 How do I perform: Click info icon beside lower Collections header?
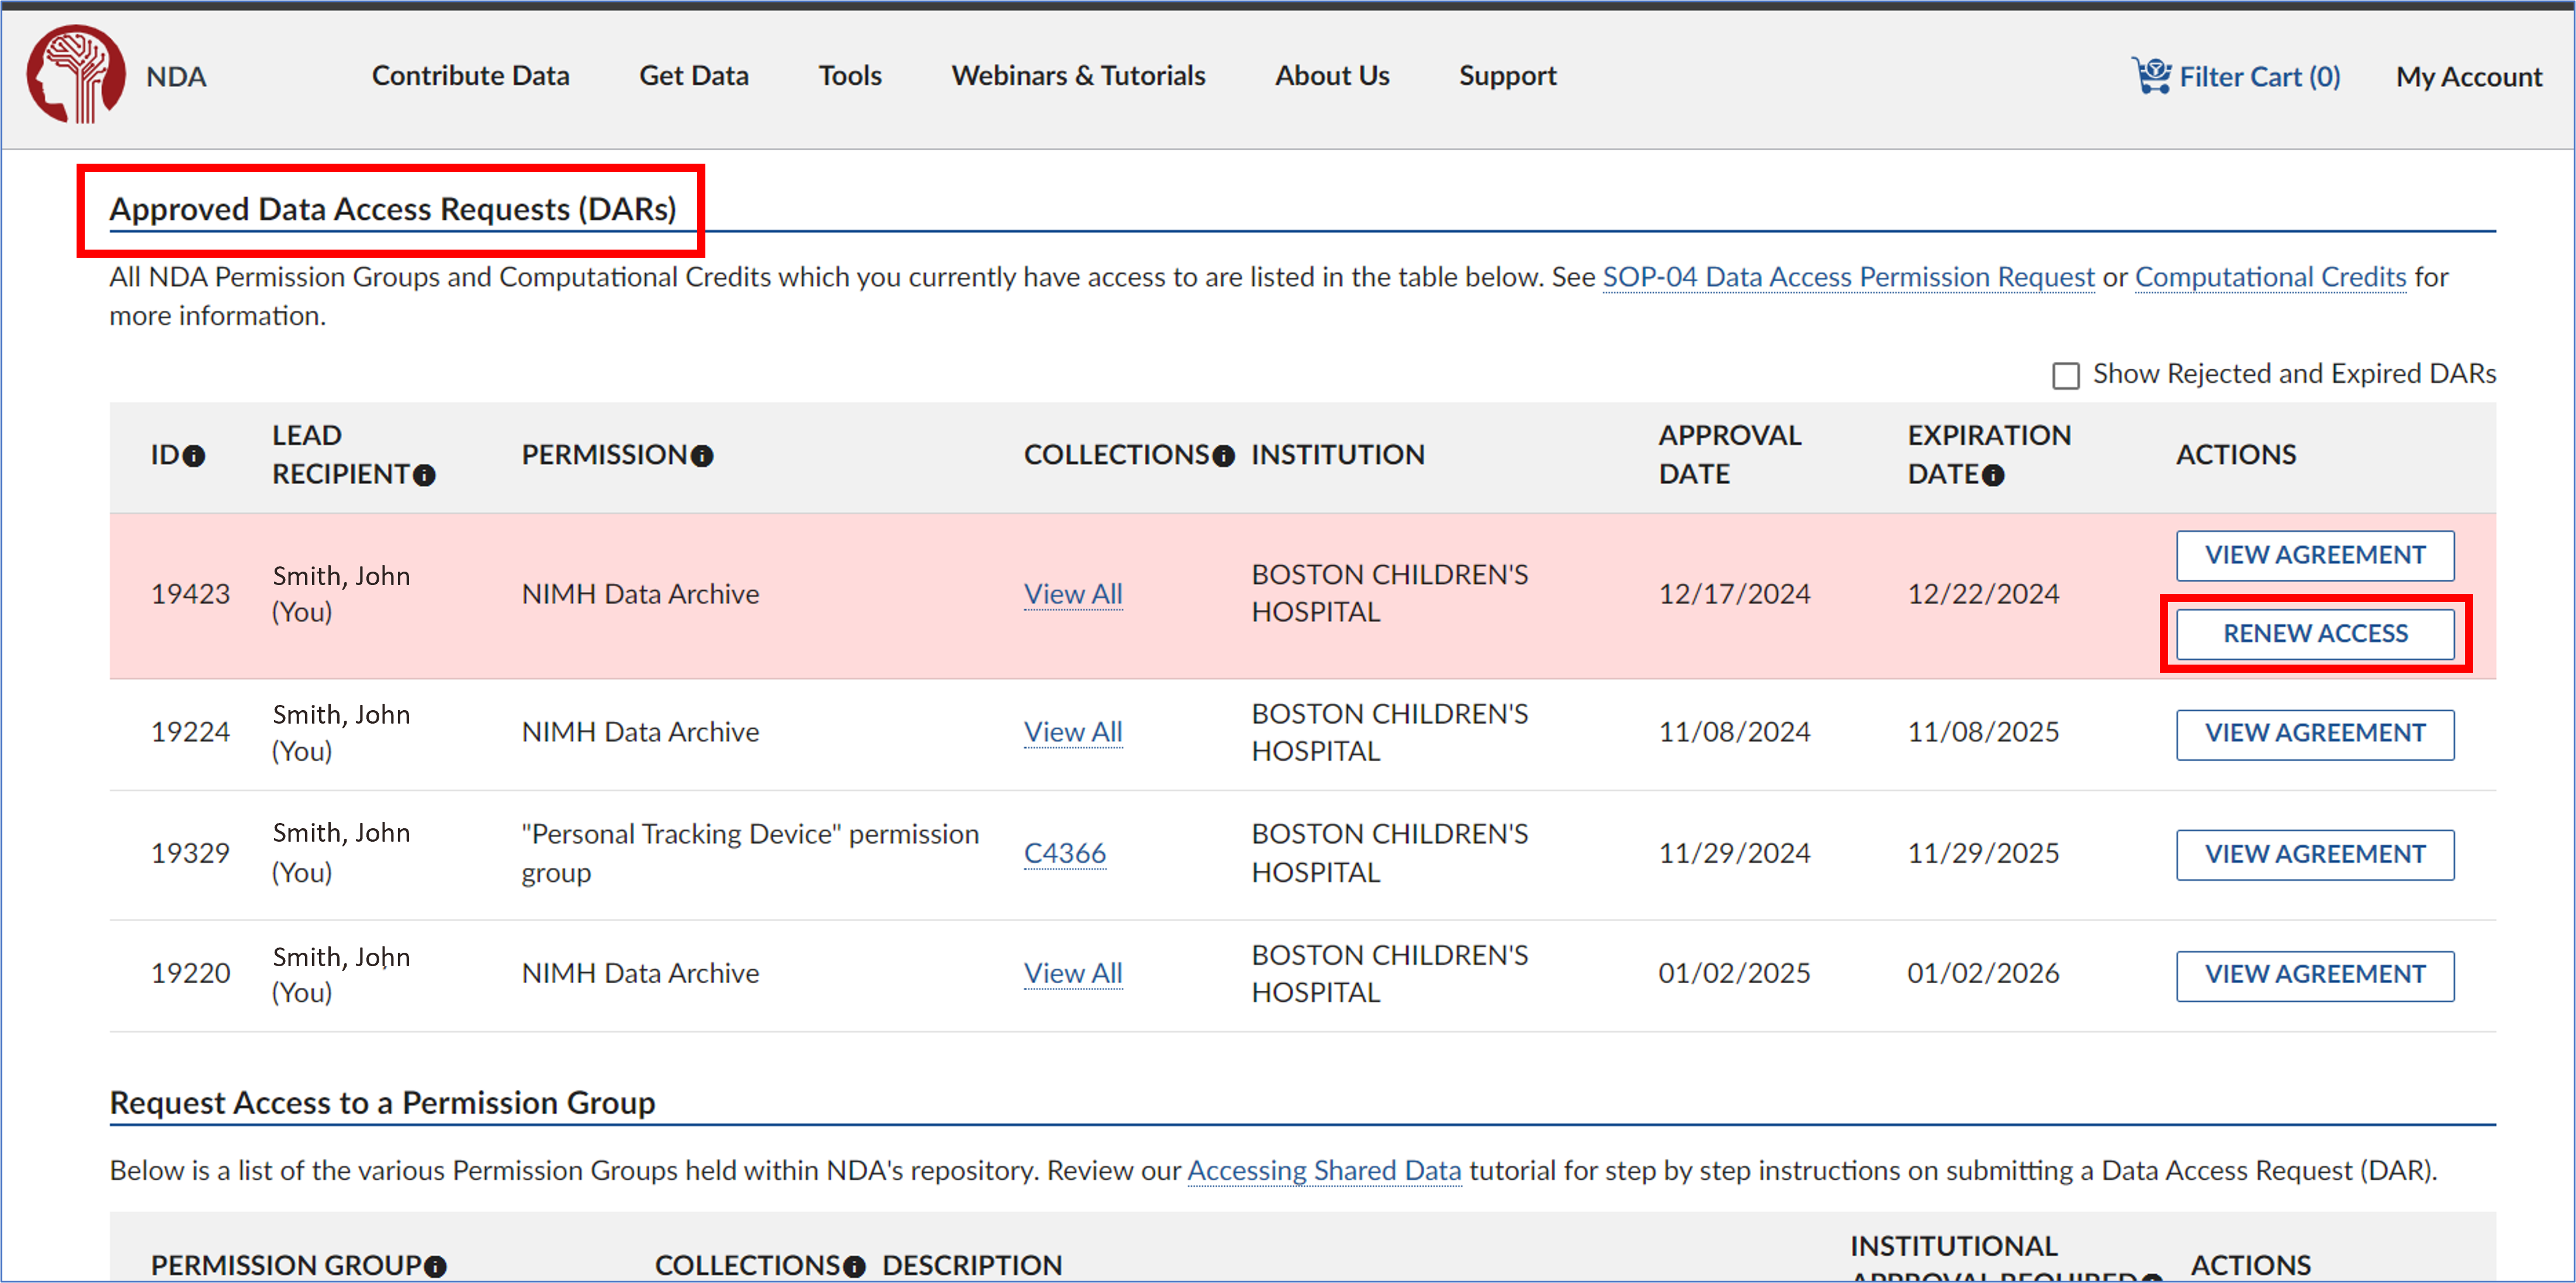pos(853,1266)
